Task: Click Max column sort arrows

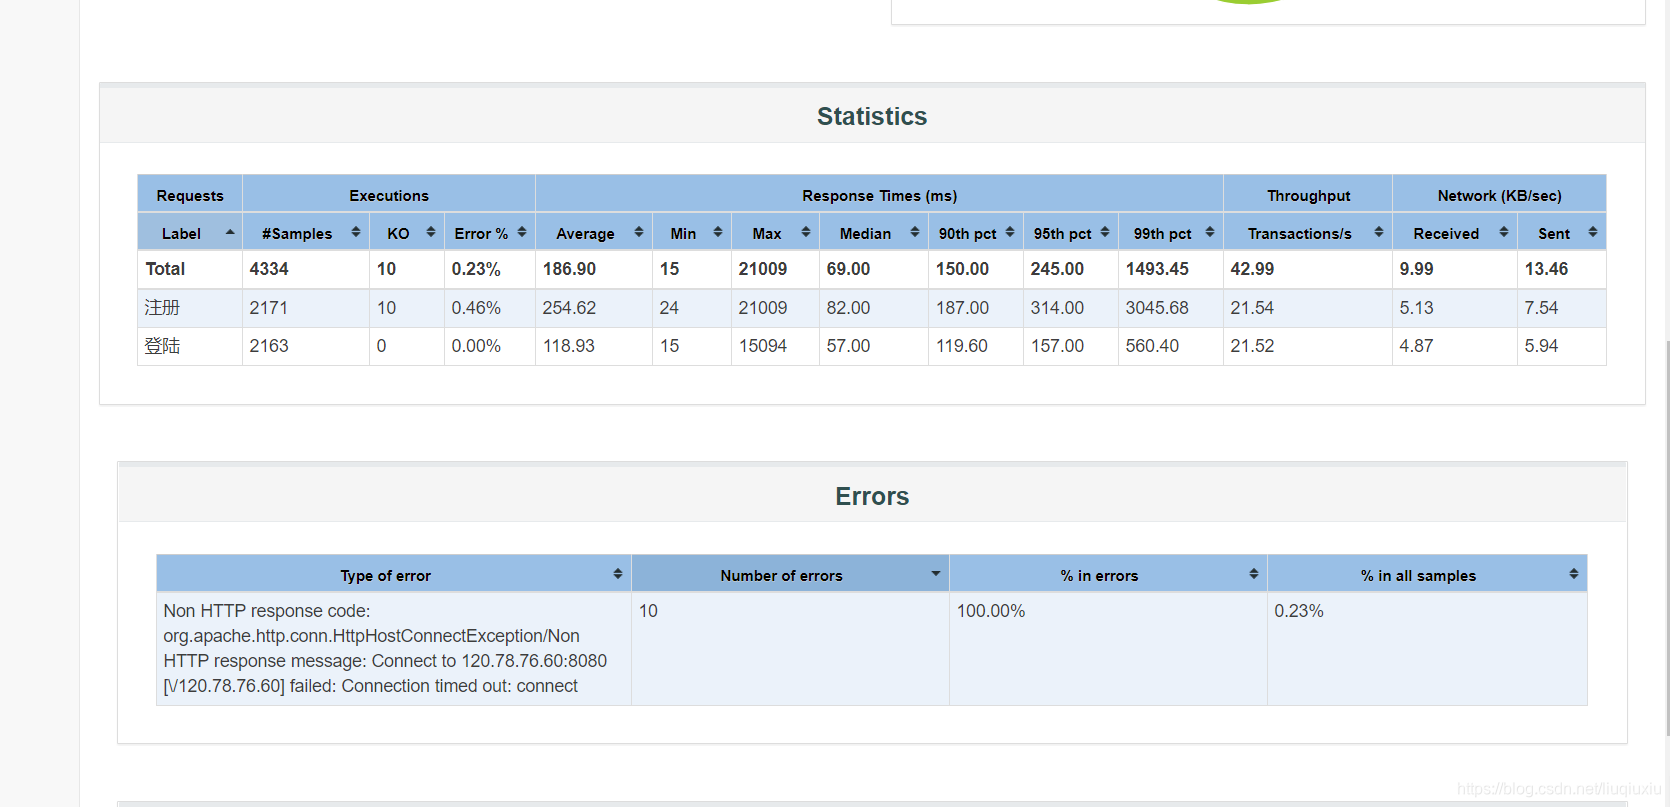Action: [x=805, y=232]
